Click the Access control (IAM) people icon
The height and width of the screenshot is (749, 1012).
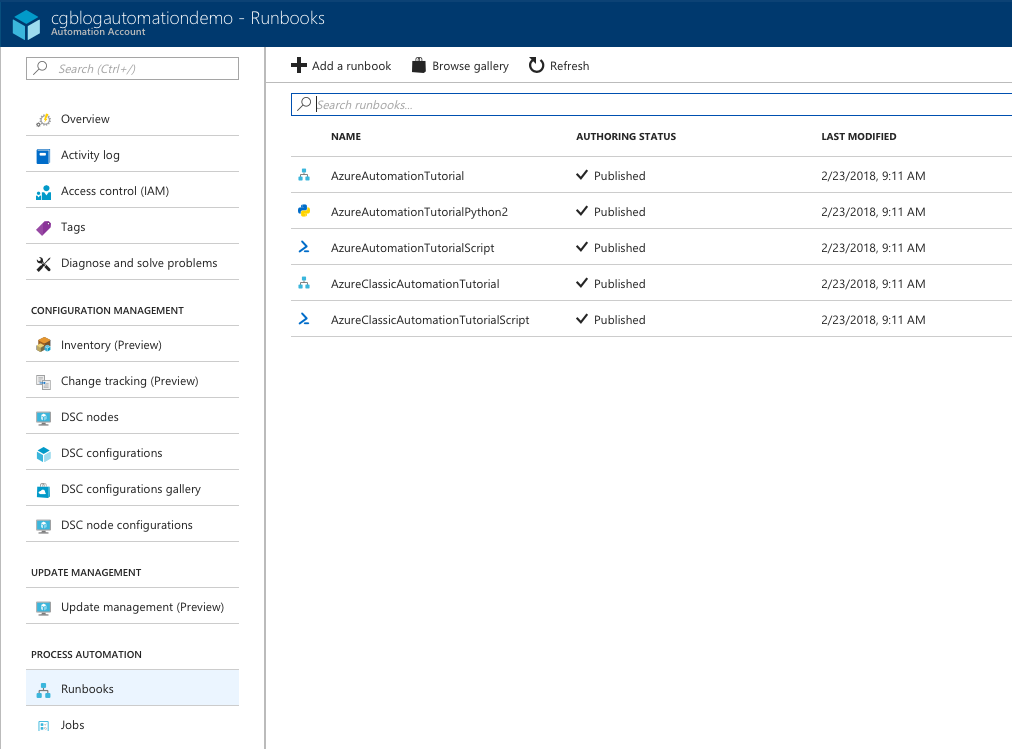pos(43,192)
